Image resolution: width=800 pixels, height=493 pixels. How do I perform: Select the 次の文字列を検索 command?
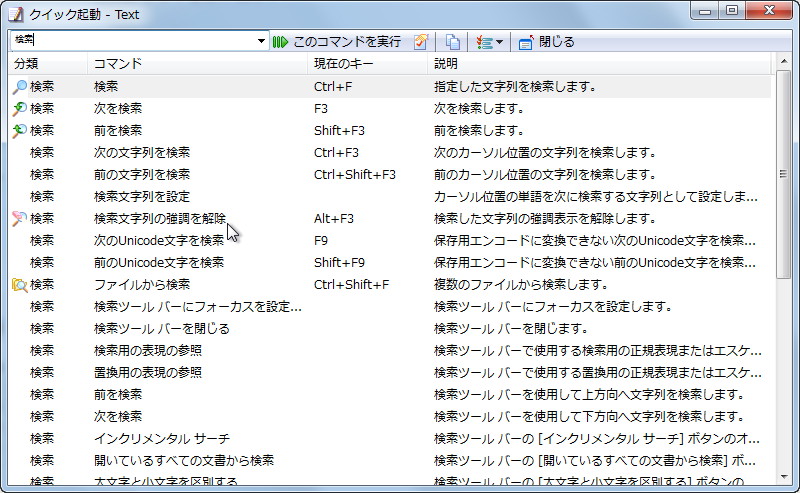click(142, 153)
